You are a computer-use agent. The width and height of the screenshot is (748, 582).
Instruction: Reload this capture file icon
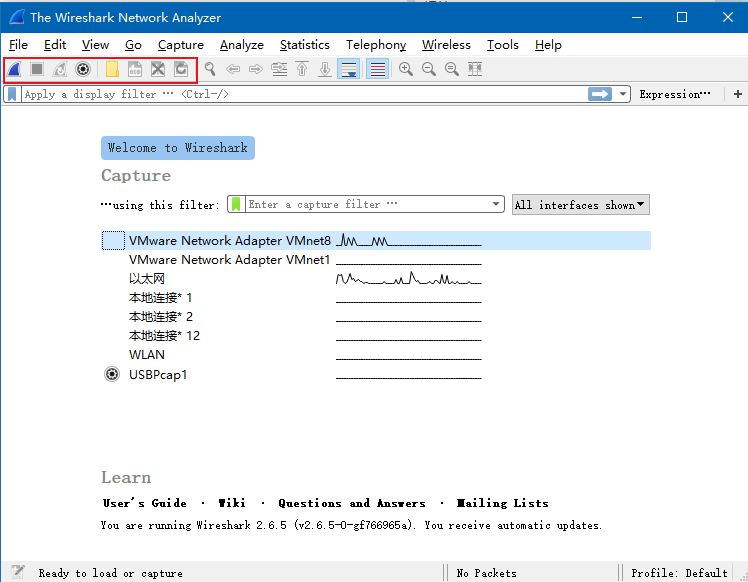(x=181, y=69)
